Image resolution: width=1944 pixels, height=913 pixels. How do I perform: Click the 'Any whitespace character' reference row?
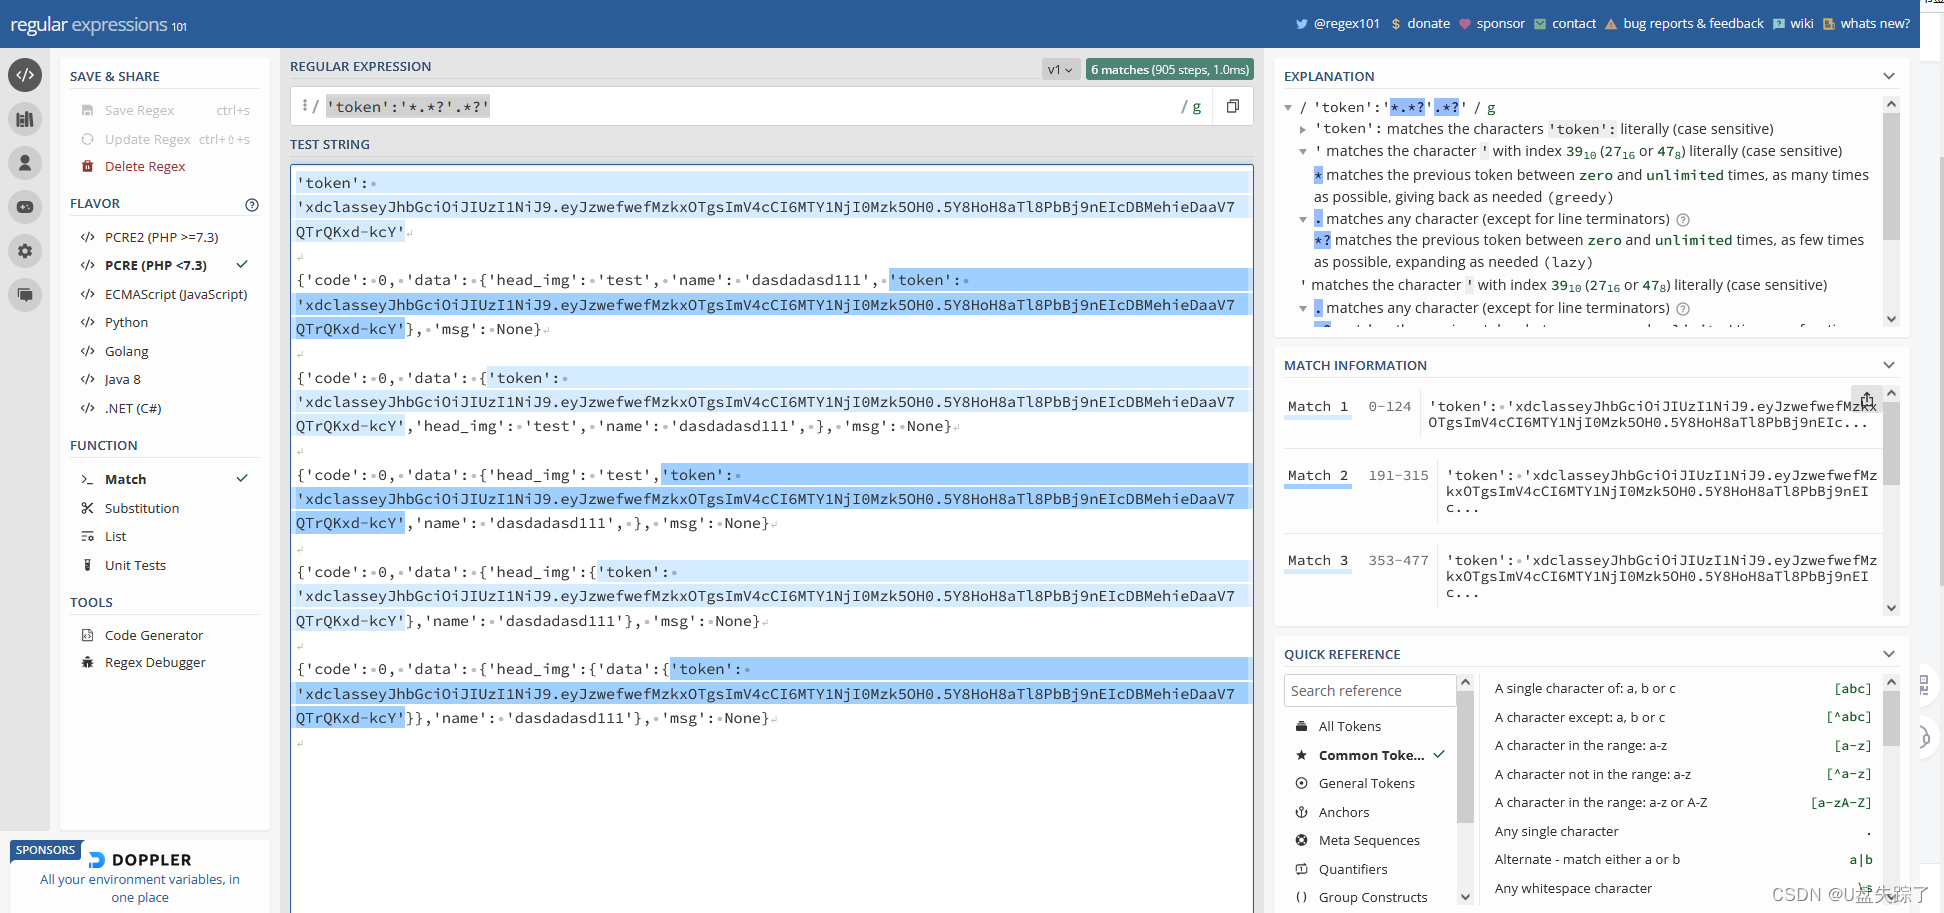1682,888
